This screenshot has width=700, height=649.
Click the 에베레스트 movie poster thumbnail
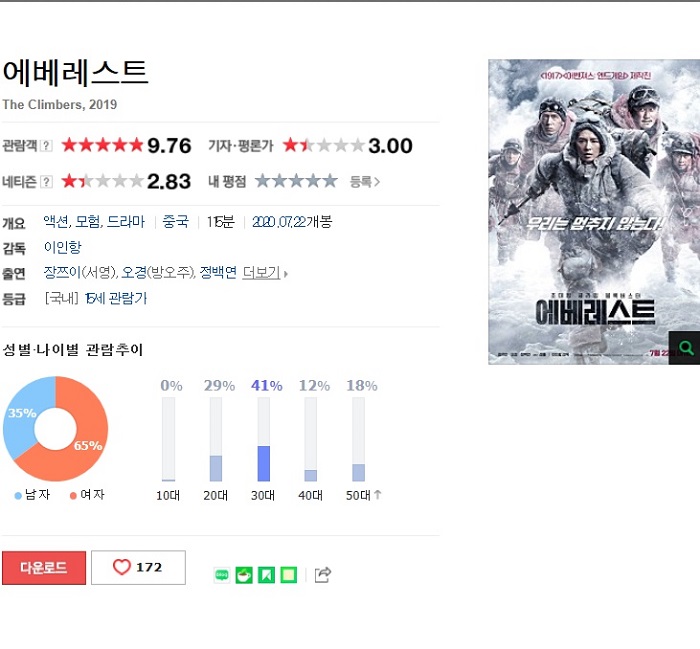(x=594, y=212)
